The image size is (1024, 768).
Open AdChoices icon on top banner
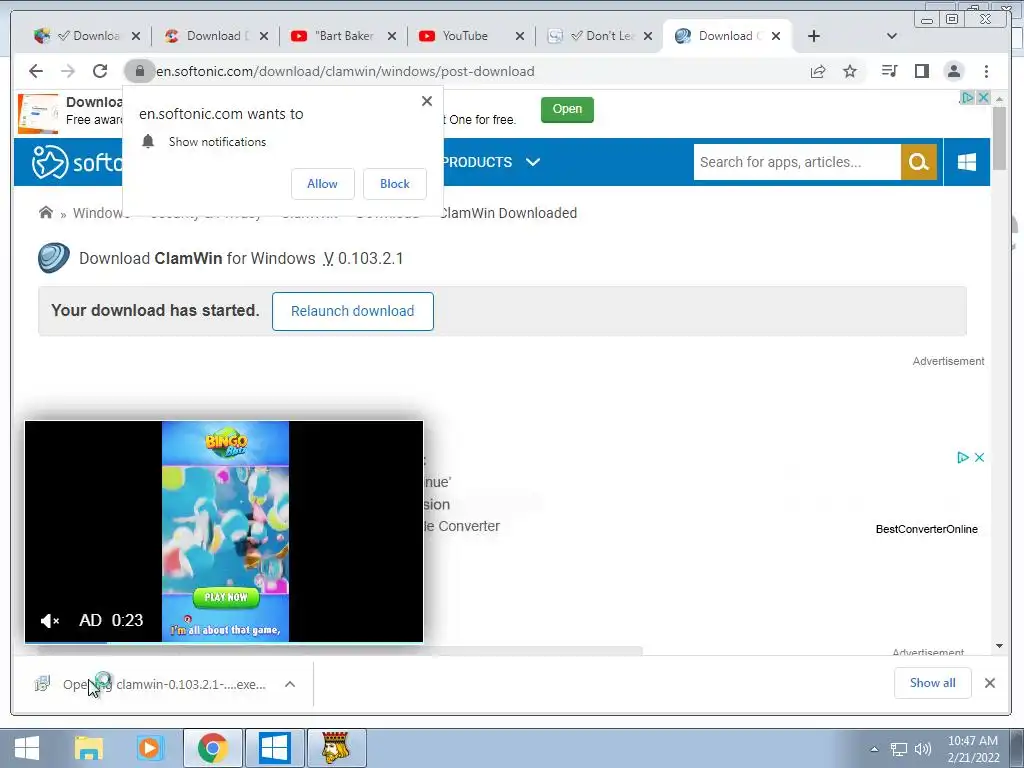[967, 97]
